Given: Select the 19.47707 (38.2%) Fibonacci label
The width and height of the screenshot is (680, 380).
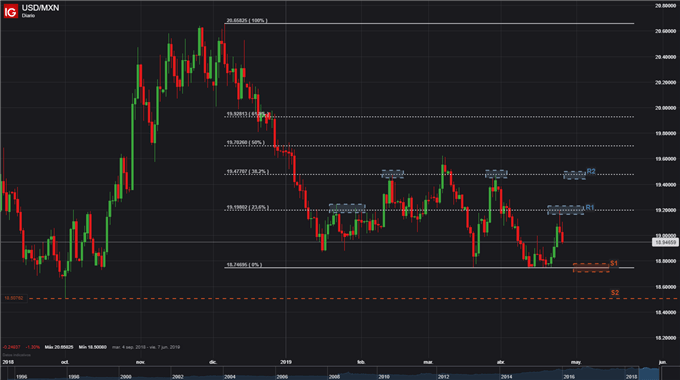Looking at the screenshot, I should 248,172.
